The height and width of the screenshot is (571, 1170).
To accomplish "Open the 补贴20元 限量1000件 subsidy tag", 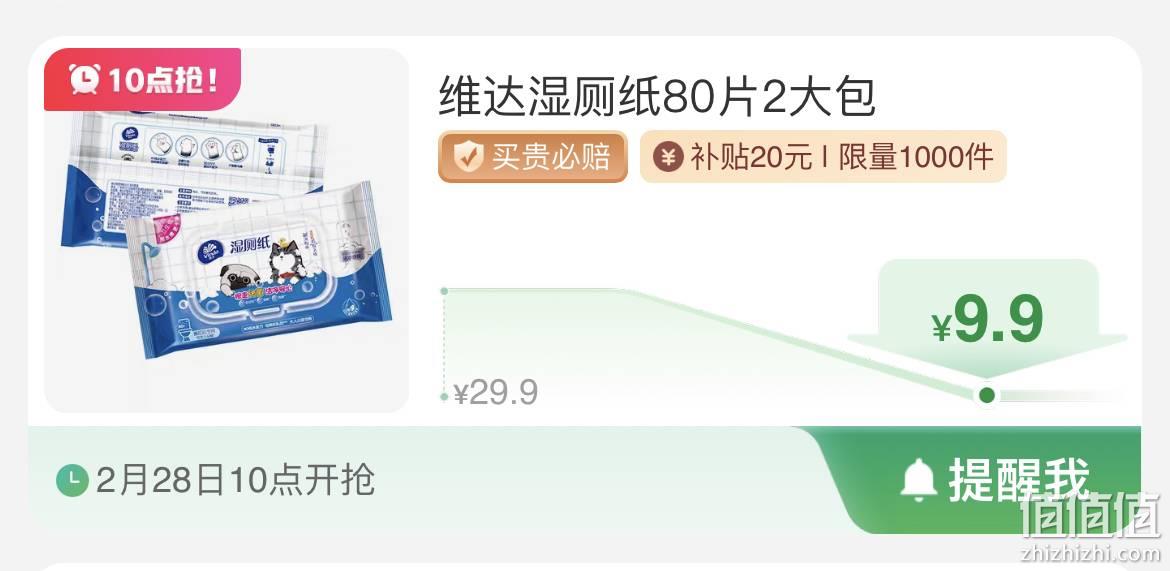I will pyautogui.click(x=823, y=157).
